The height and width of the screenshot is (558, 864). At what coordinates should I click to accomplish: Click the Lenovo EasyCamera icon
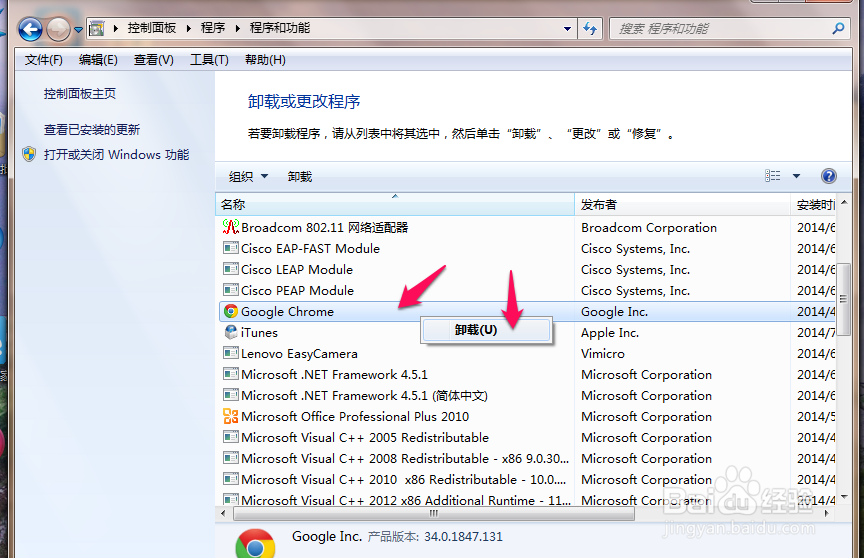click(231, 353)
